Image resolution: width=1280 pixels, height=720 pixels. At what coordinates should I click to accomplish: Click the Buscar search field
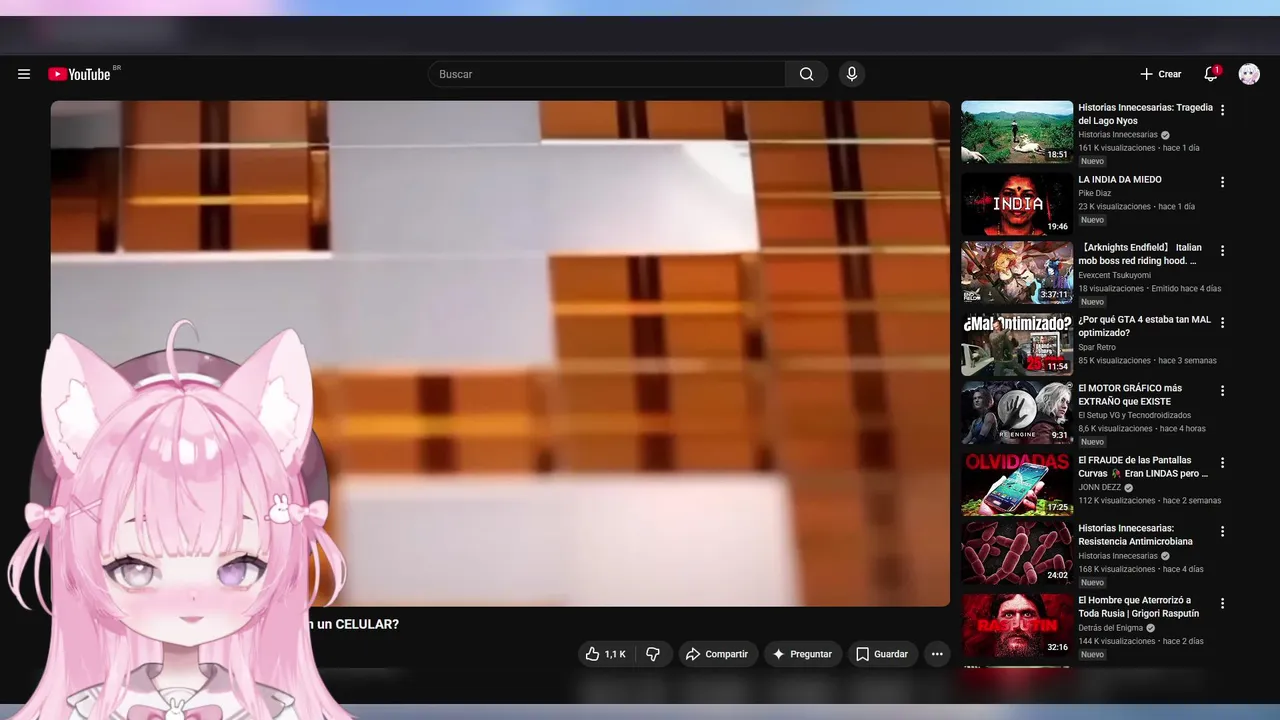[x=607, y=74]
